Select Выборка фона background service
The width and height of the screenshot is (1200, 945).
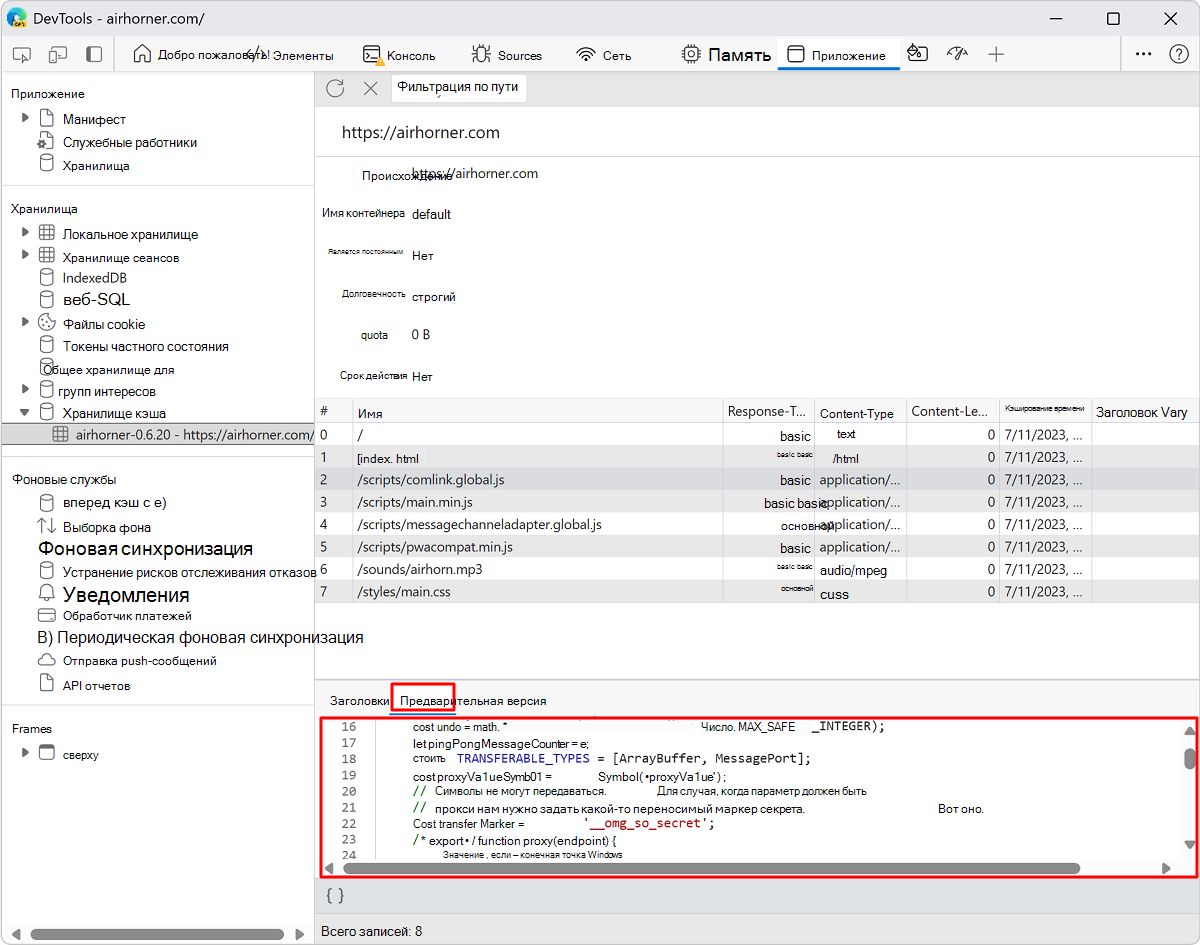point(106,527)
